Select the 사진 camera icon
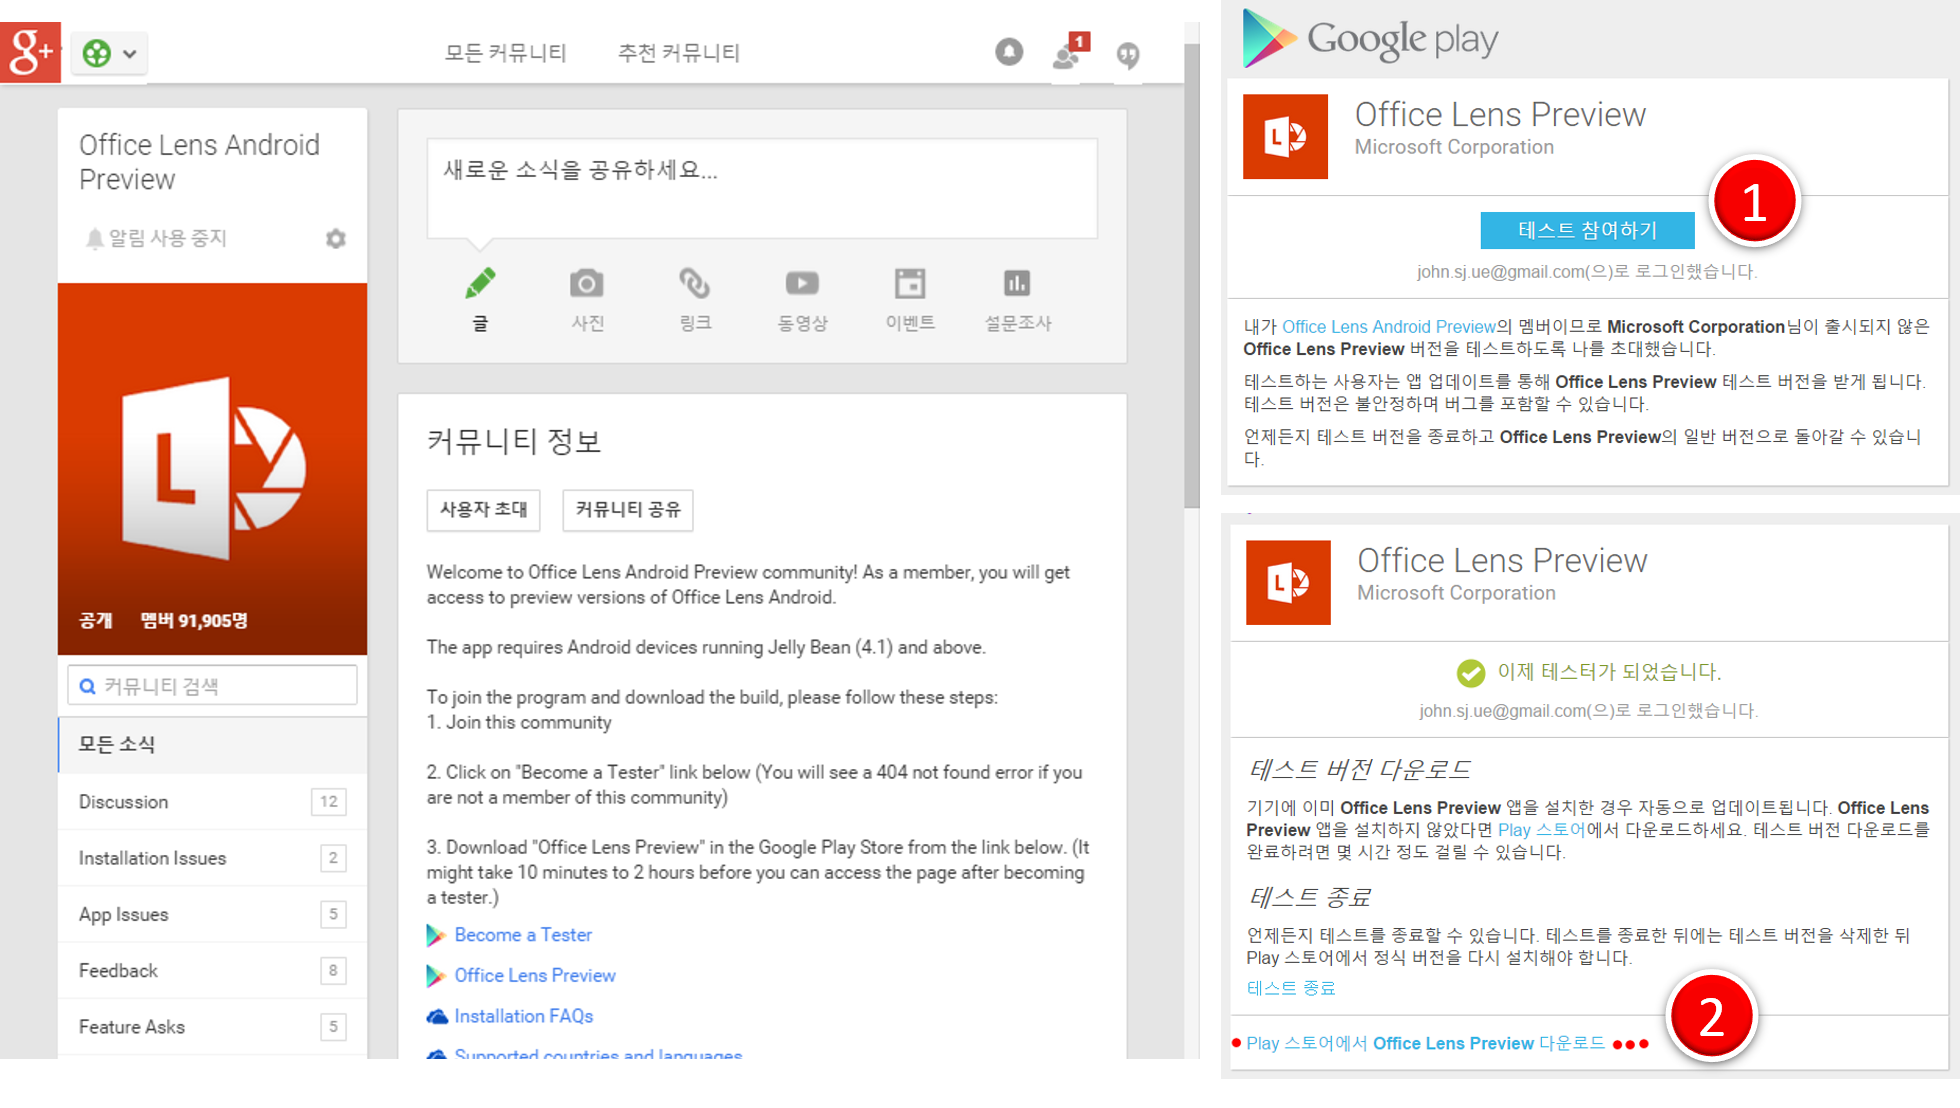 point(587,285)
